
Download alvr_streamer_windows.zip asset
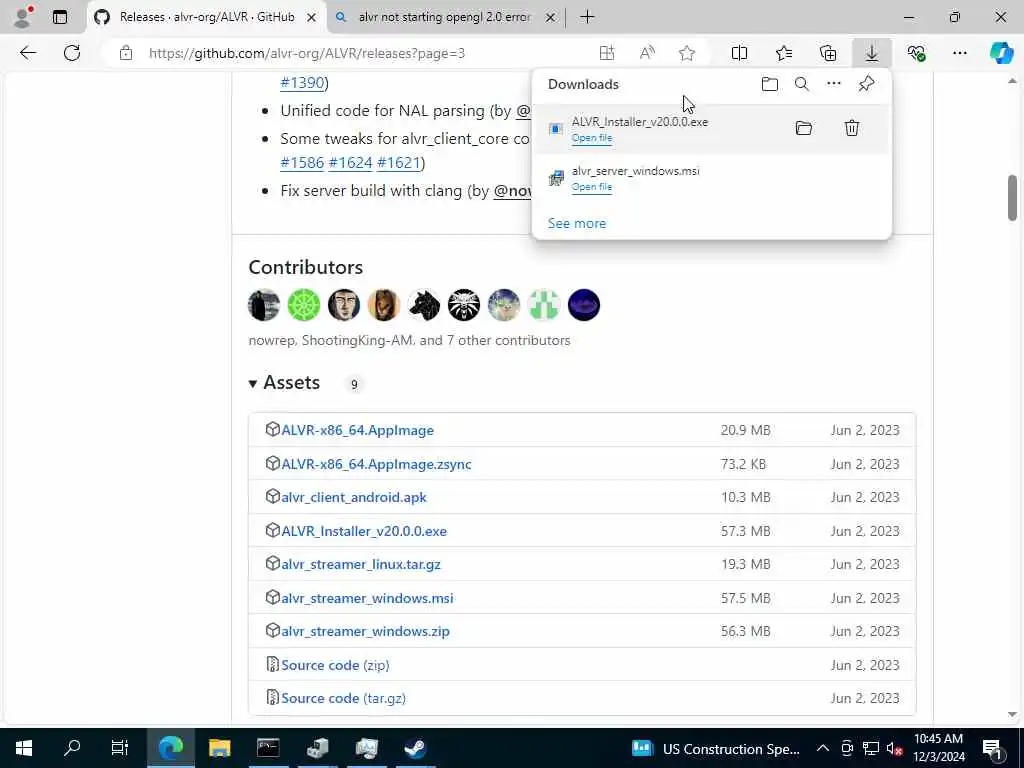point(365,632)
